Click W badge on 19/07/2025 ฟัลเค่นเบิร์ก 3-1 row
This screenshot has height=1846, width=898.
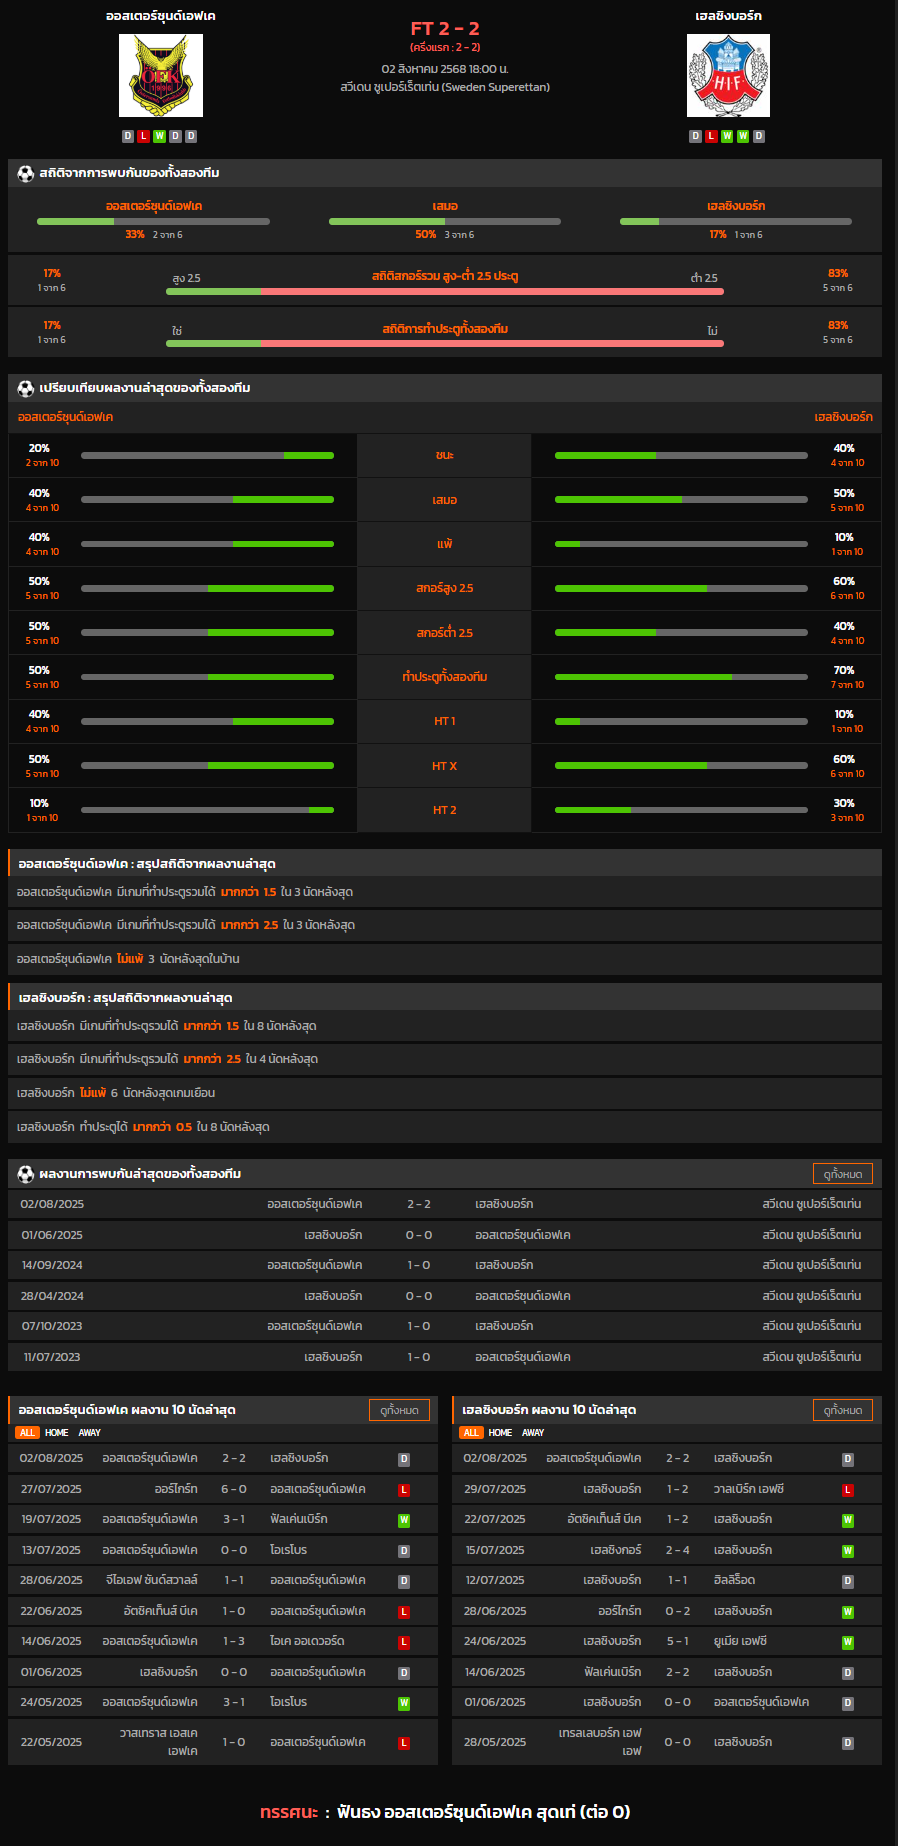[404, 1520]
